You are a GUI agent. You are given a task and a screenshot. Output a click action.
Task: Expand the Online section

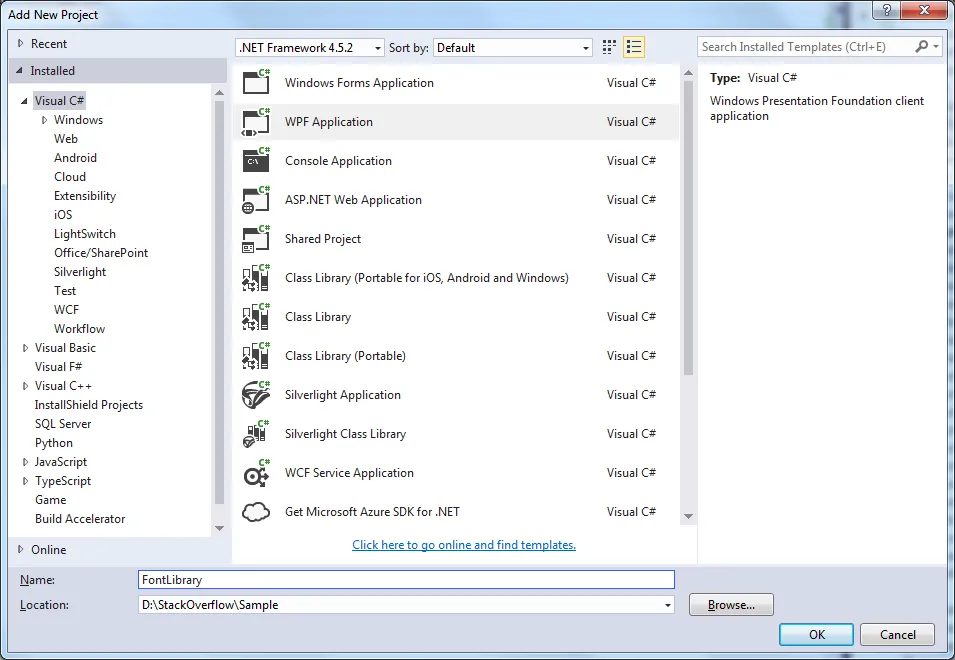[x=20, y=549]
